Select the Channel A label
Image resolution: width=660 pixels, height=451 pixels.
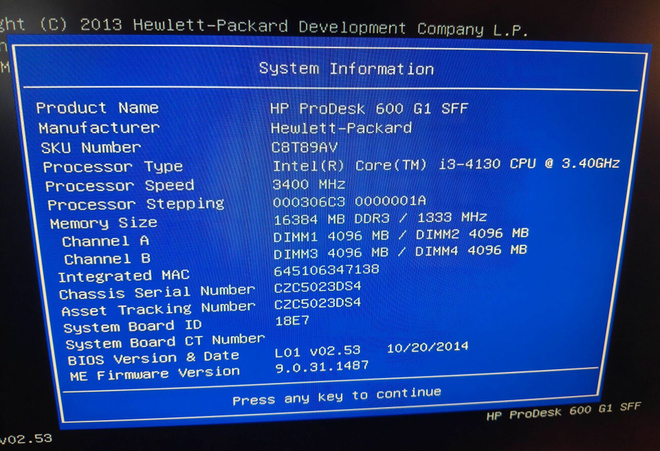(x=105, y=241)
